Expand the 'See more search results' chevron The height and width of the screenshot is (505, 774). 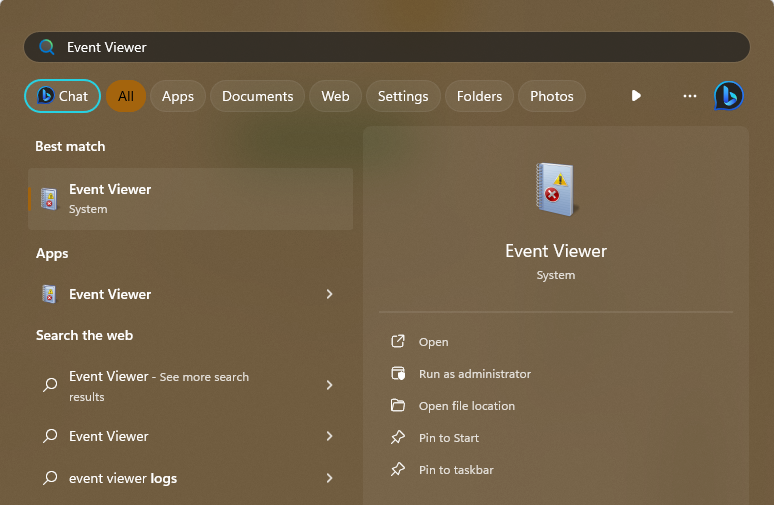(329, 385)
